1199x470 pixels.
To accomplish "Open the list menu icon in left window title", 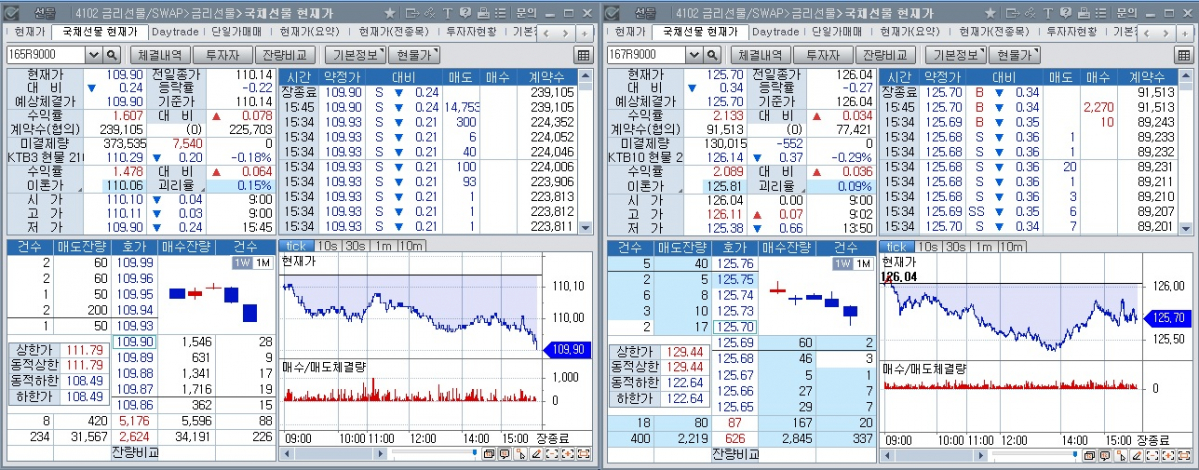I will point(499,13).
